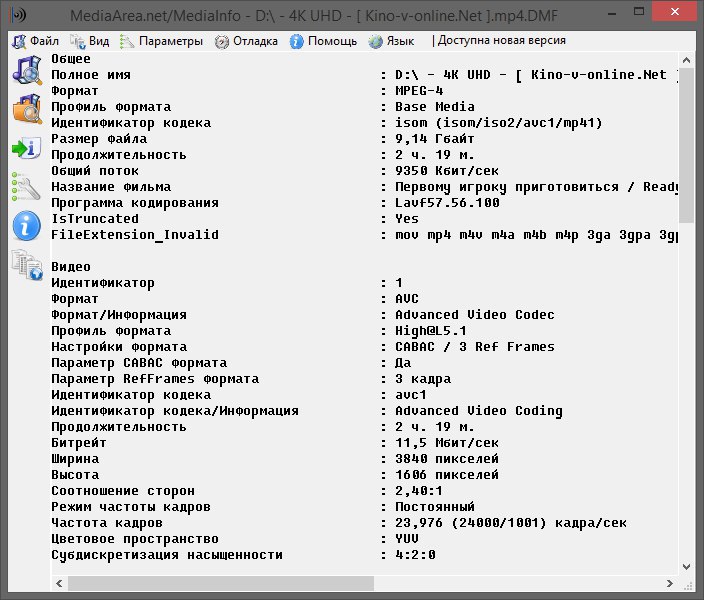Click the Субдискретизация насыщенности label
Screen dimensions: 704x600
click(x=167, y=555)
